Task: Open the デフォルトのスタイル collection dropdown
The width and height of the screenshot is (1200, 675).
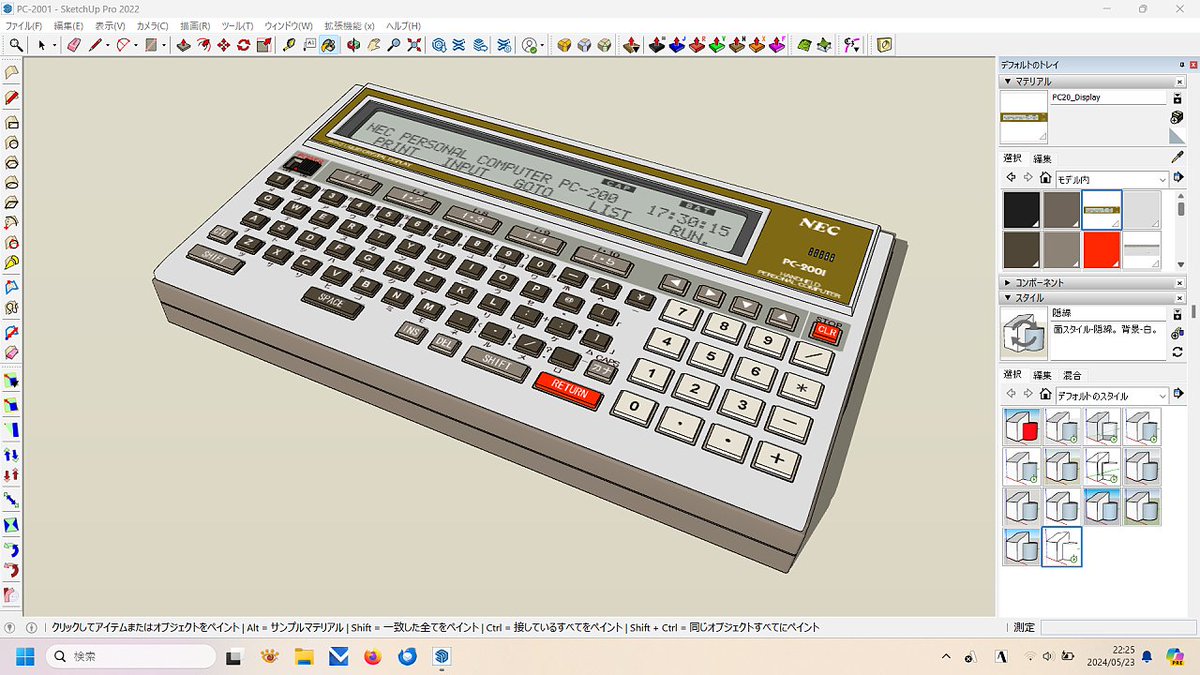Action: [1111, 396]
